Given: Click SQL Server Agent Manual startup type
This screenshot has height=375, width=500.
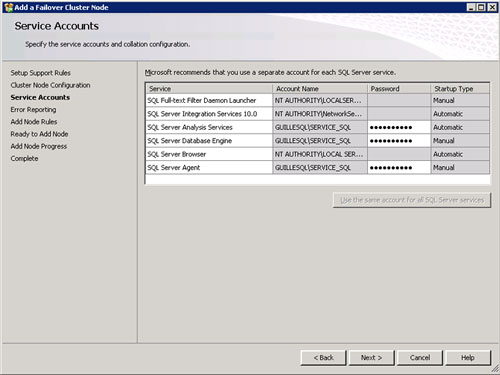Looking at the screenshot, I should tap(460, 168).
